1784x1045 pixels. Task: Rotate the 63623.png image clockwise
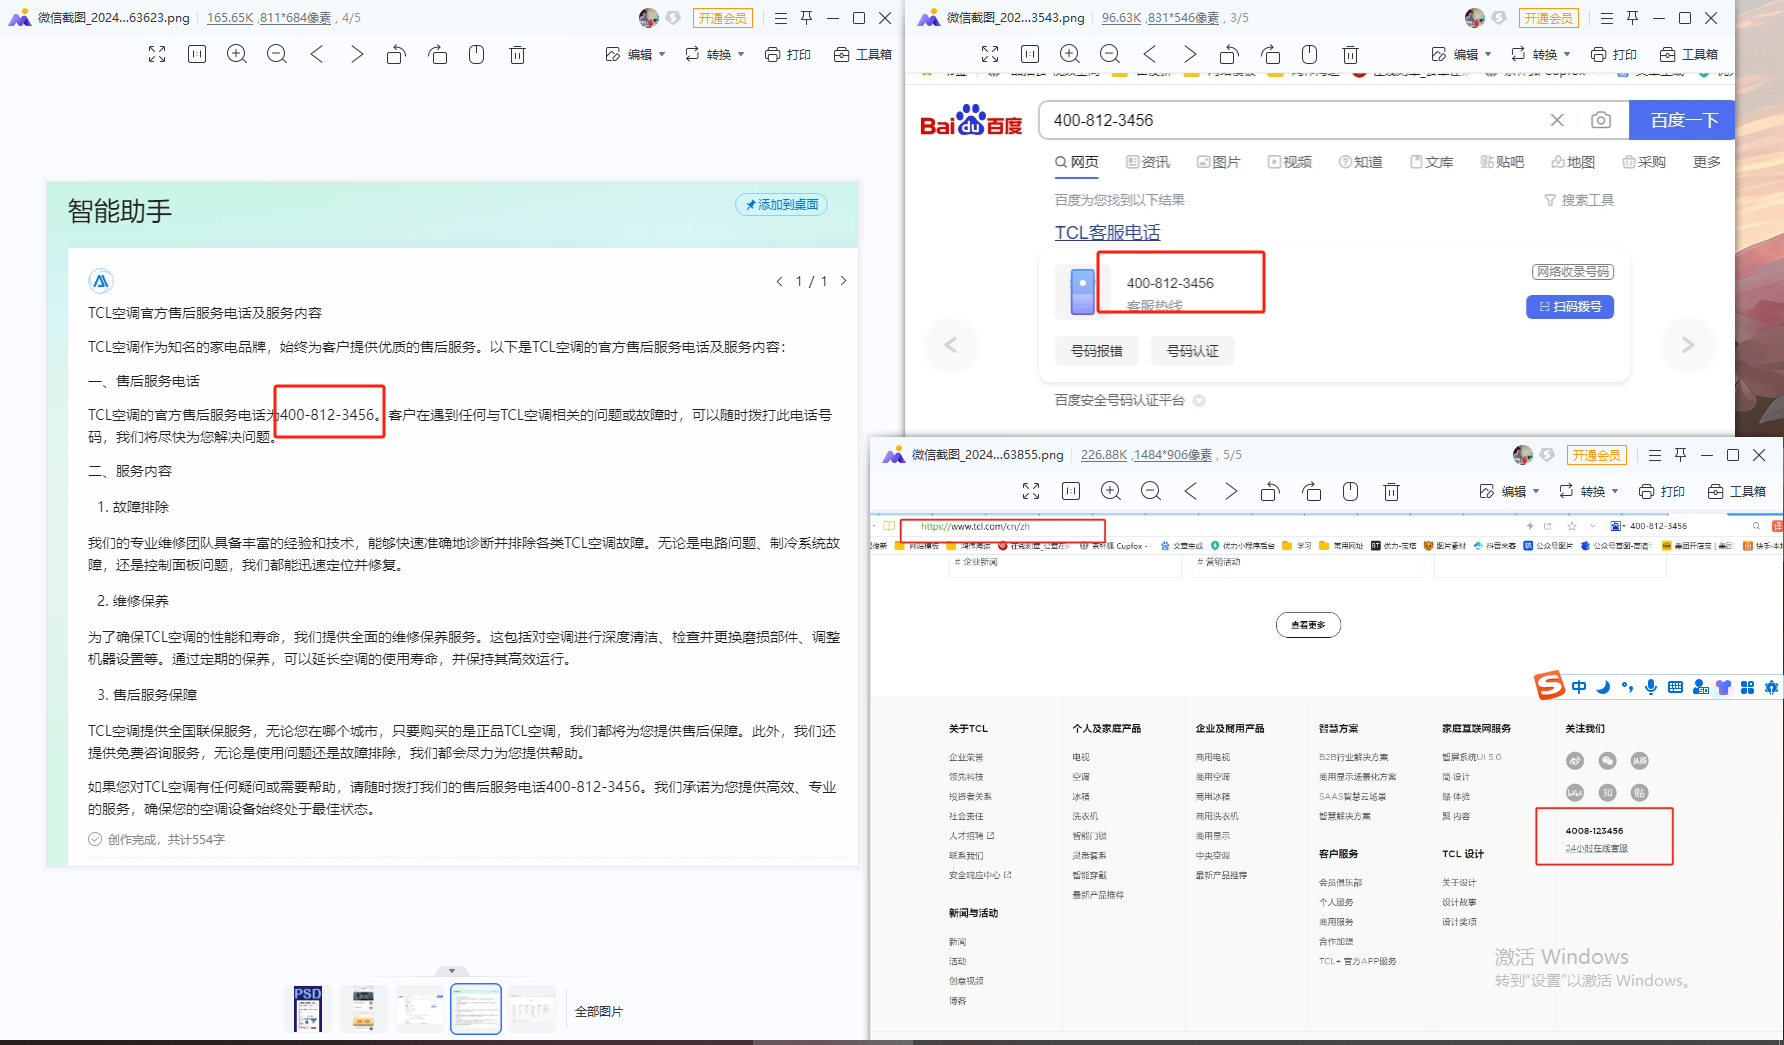pyautogui.click(x=437, y=55)
